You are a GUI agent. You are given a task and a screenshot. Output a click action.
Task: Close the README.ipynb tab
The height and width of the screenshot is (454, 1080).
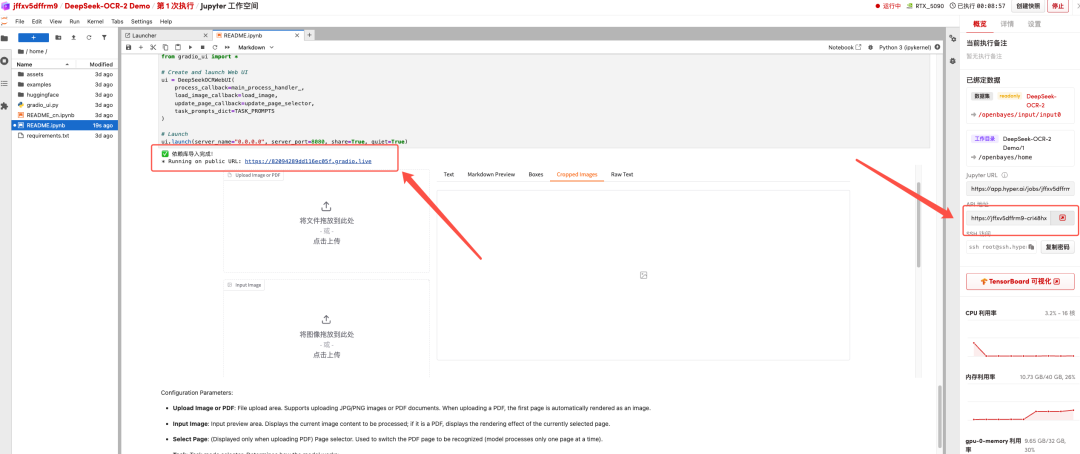click(298, 35)
